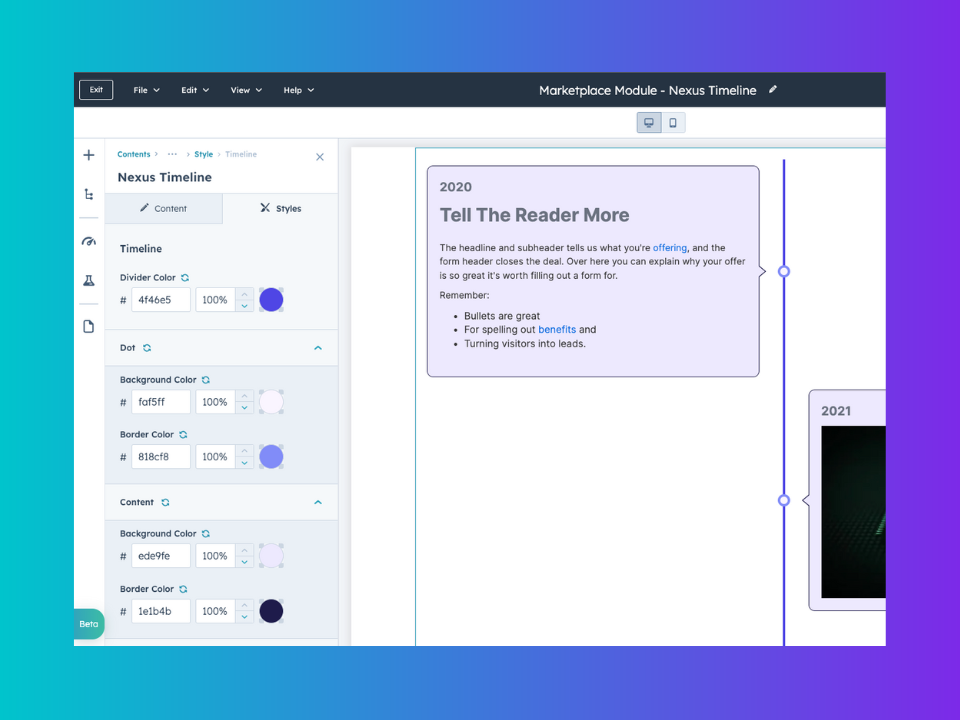Click the plus Add module icon in sidebar
Image resolution: width=960 pixels, height=720 pixels.
(x=89, y=155)
